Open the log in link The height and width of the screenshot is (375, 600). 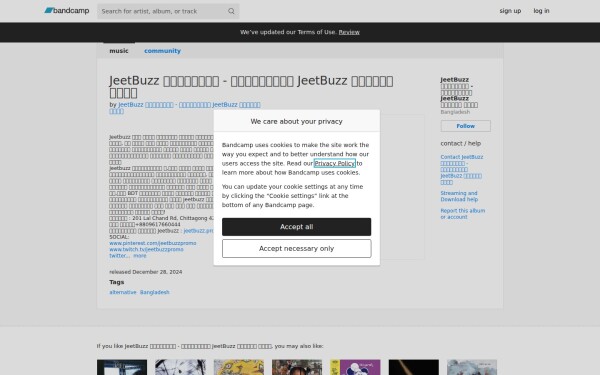[x=541, y=11]
